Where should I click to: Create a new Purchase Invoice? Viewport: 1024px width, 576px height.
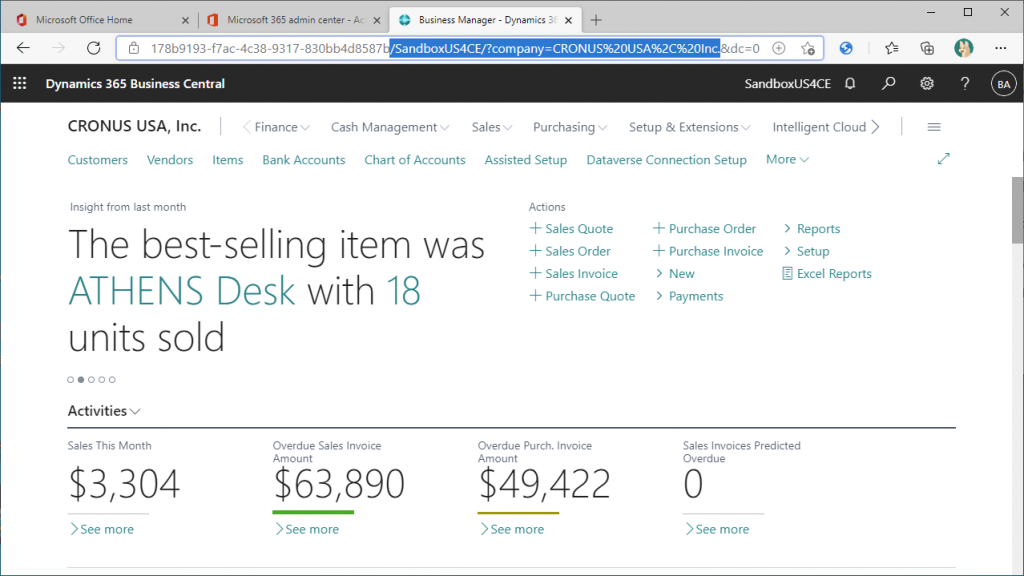708,251
